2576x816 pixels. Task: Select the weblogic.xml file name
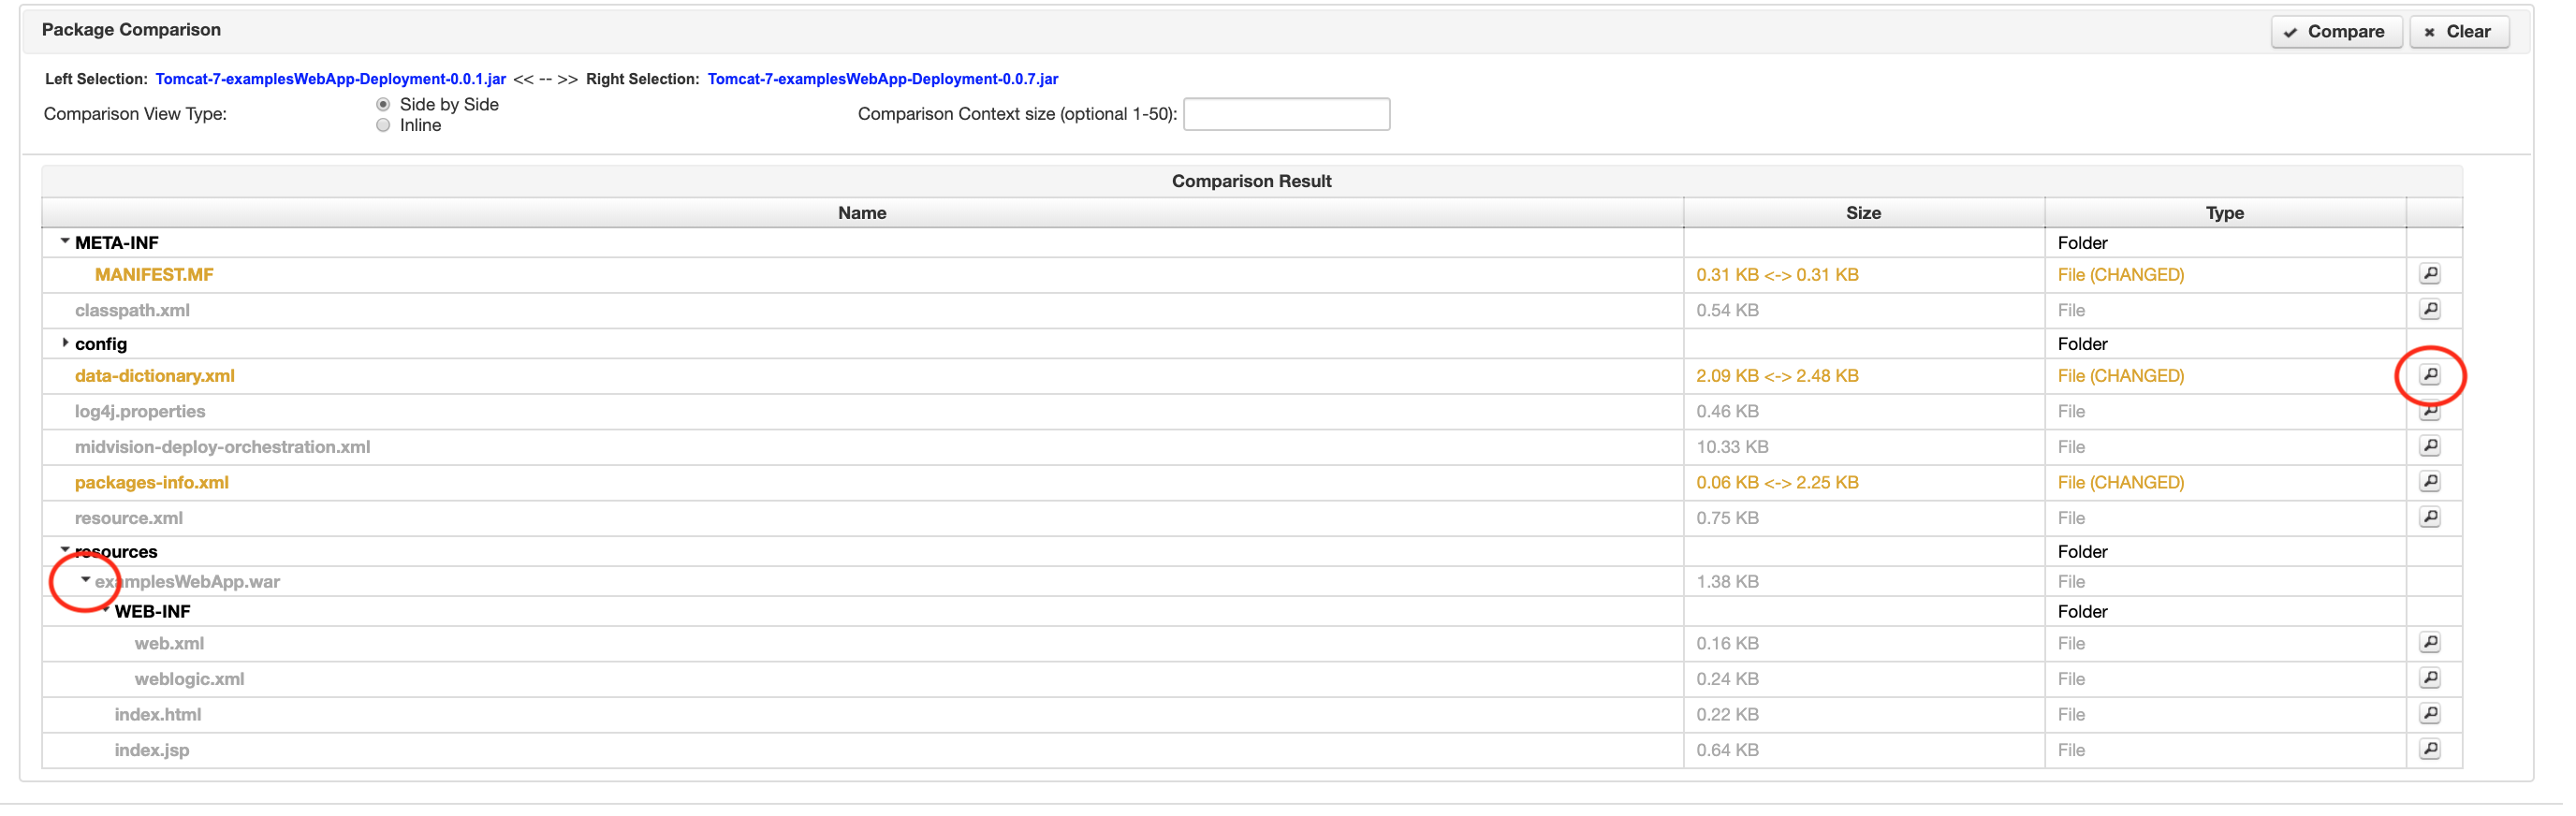190,681
